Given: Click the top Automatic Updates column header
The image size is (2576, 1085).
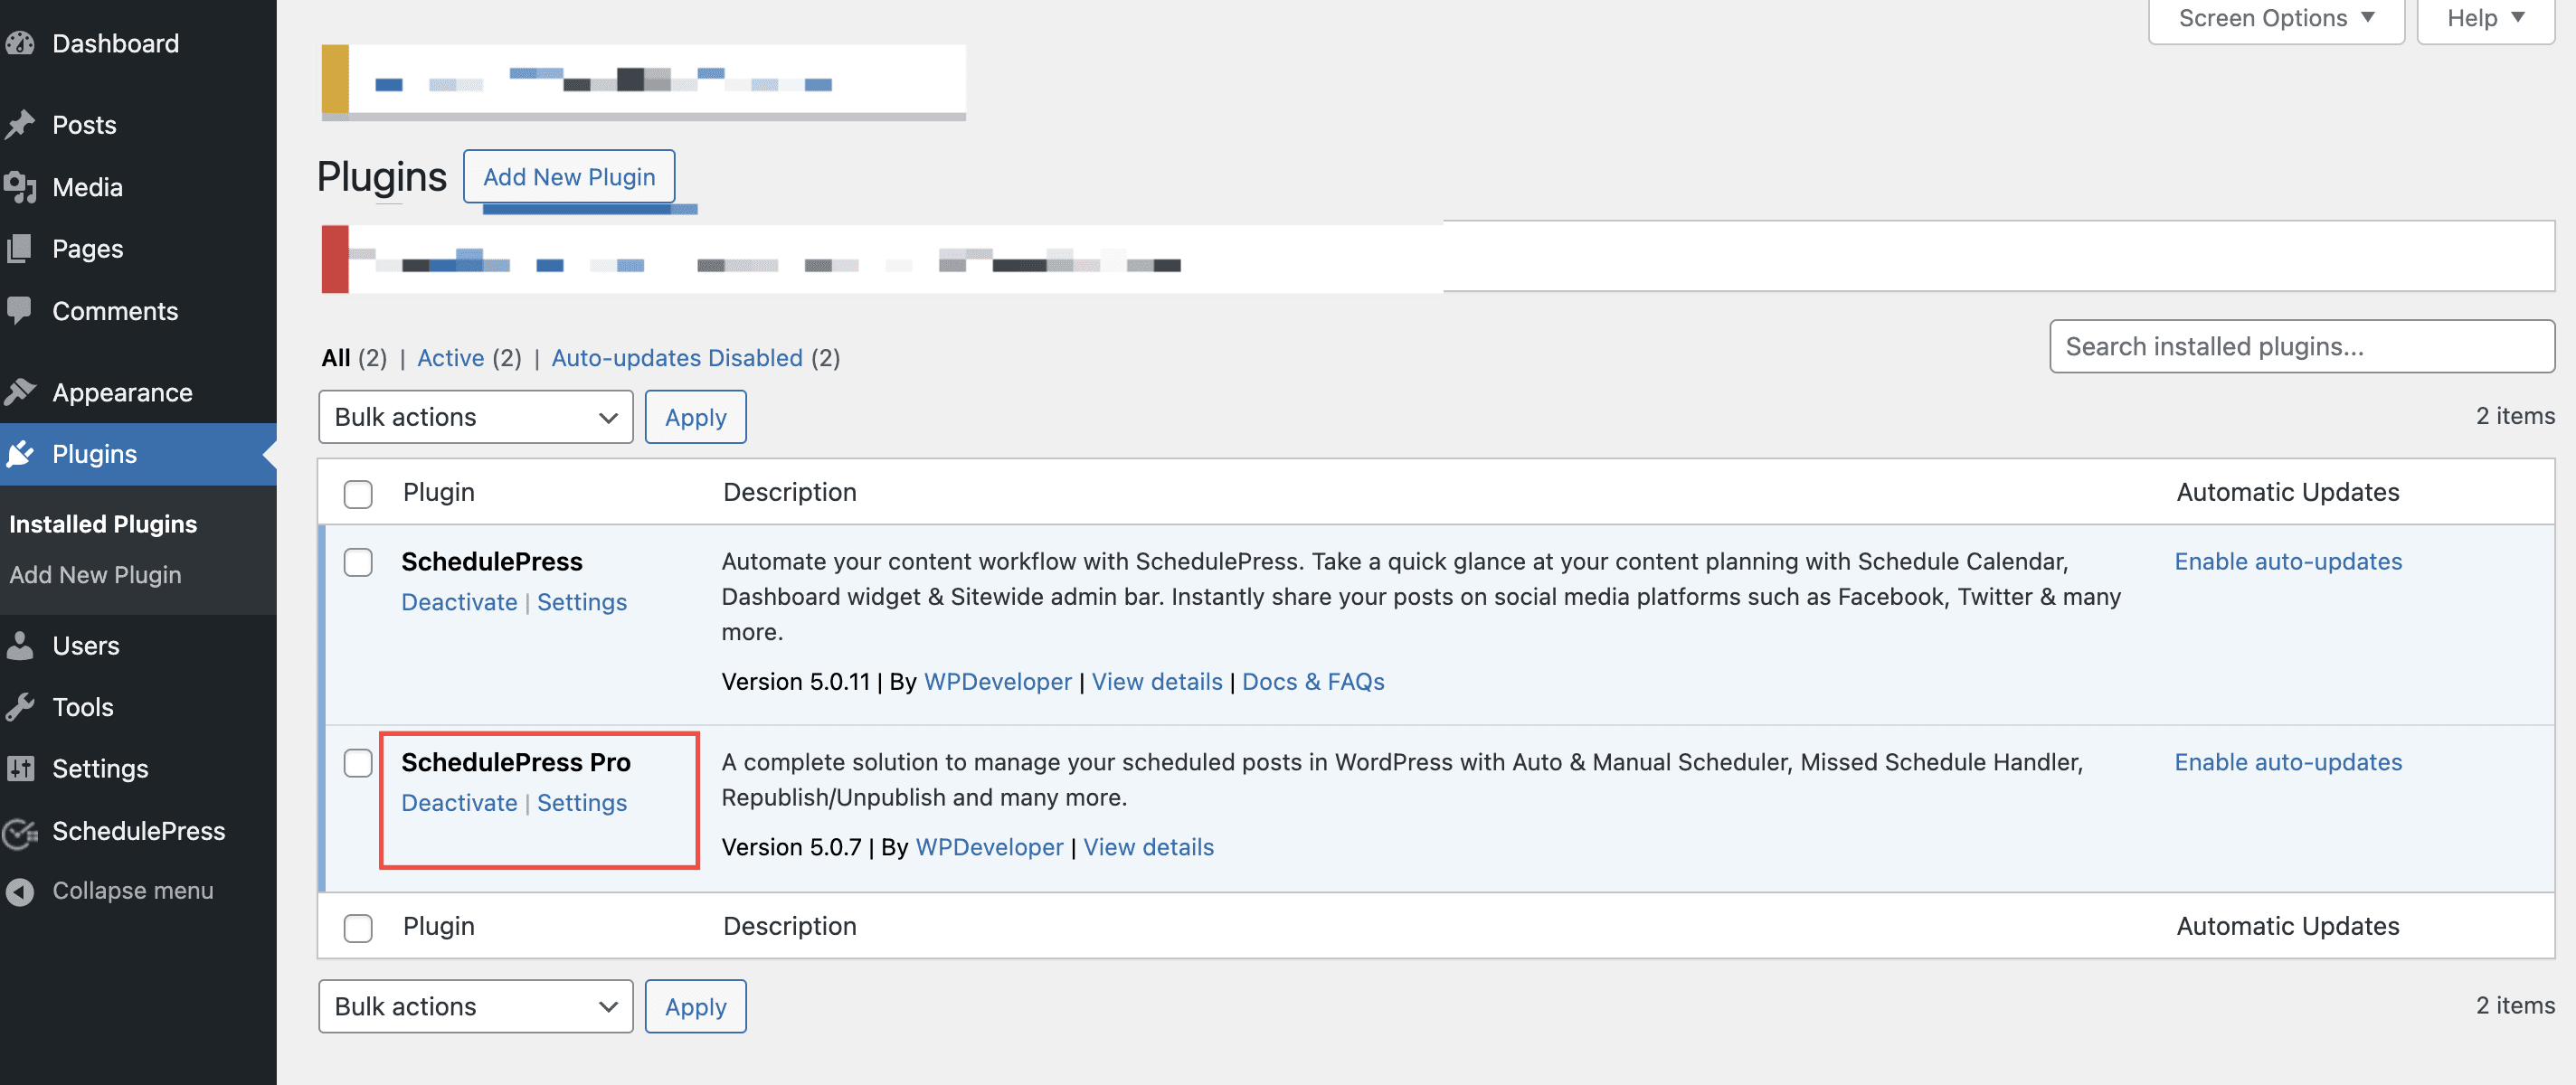Looking at the screenshot, I should 2288,493.
